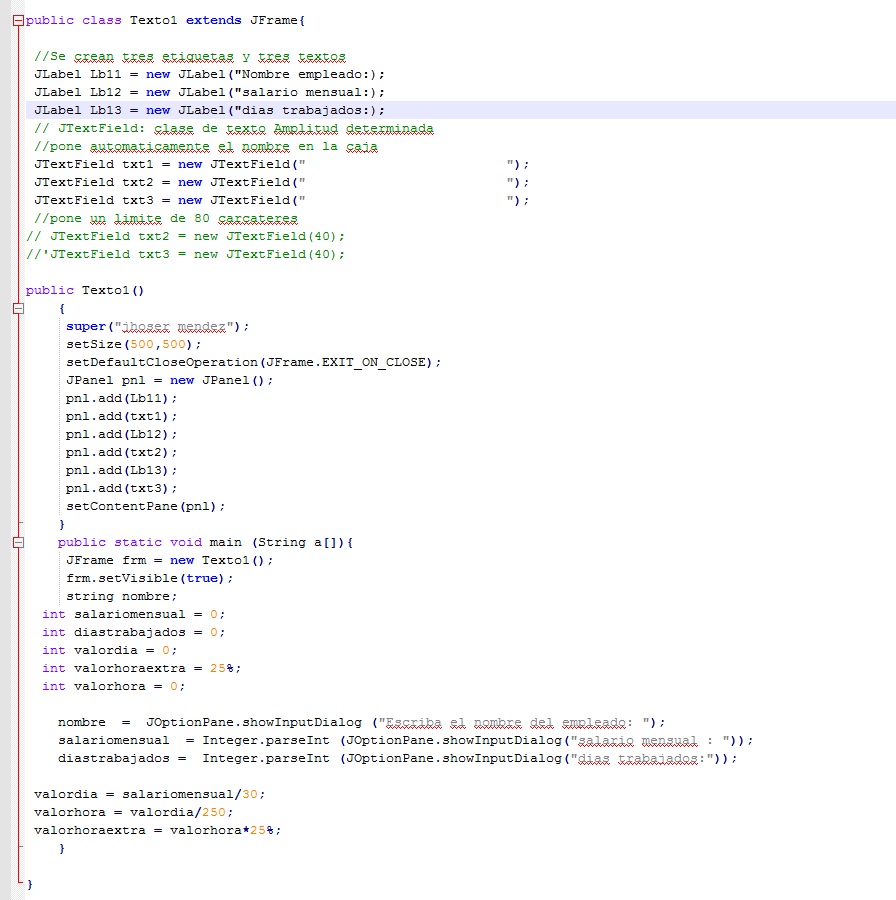Click the 'frm.setVisible(true);' line

click(150, 579)
